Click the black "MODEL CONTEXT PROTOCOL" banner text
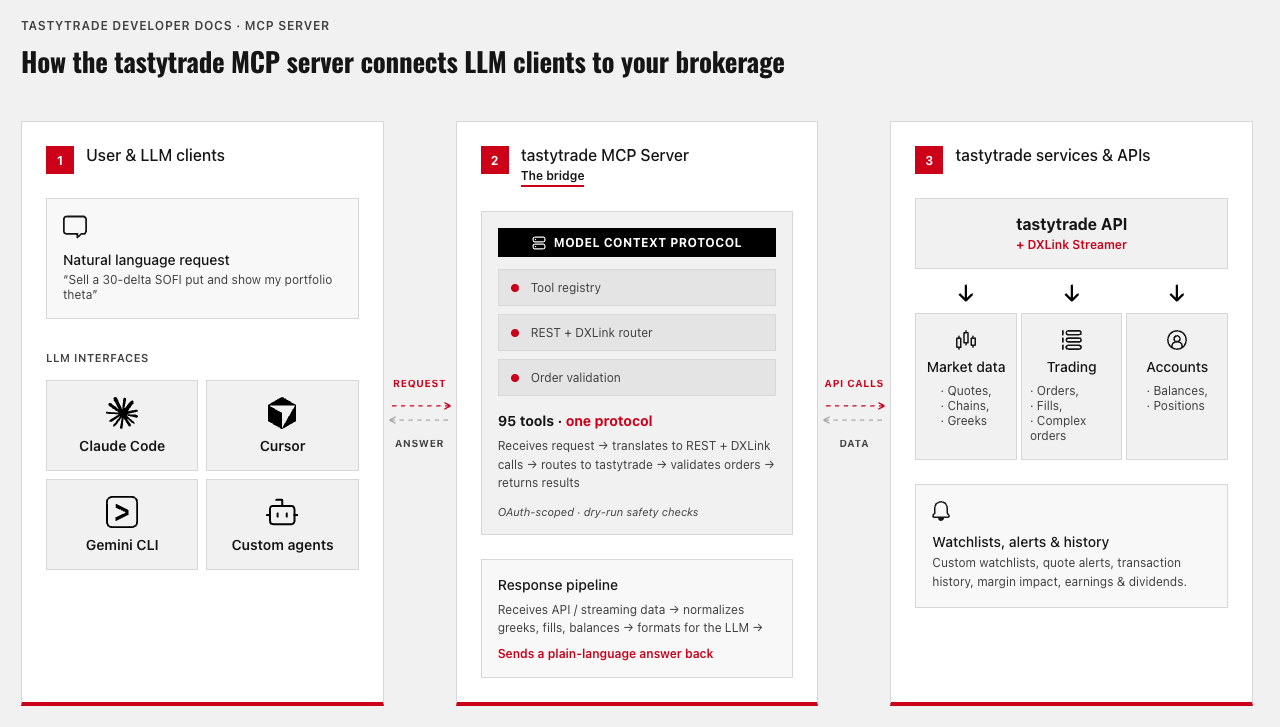 coord(648,243)
